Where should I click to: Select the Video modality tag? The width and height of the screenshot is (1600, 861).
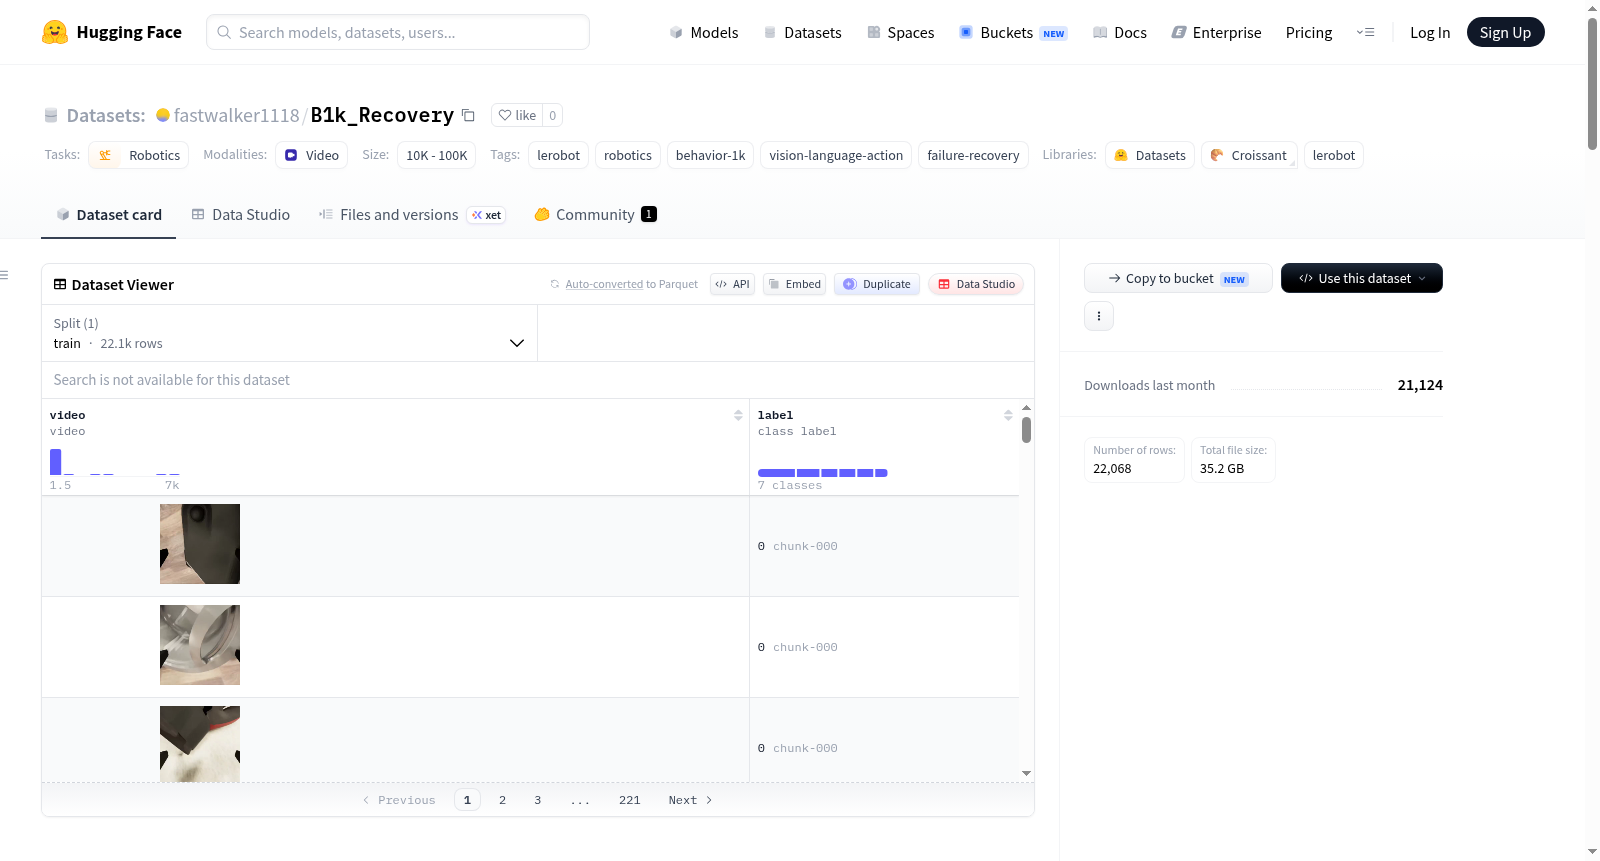(311, 155)
